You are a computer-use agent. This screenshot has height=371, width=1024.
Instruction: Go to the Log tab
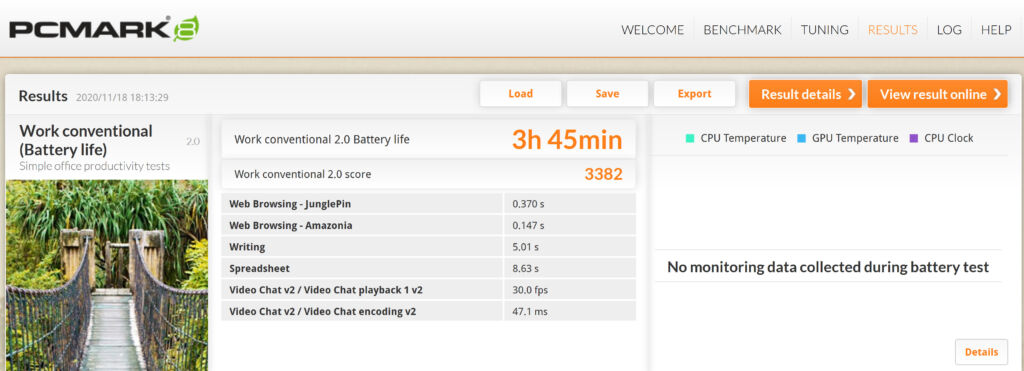(949, 29)
